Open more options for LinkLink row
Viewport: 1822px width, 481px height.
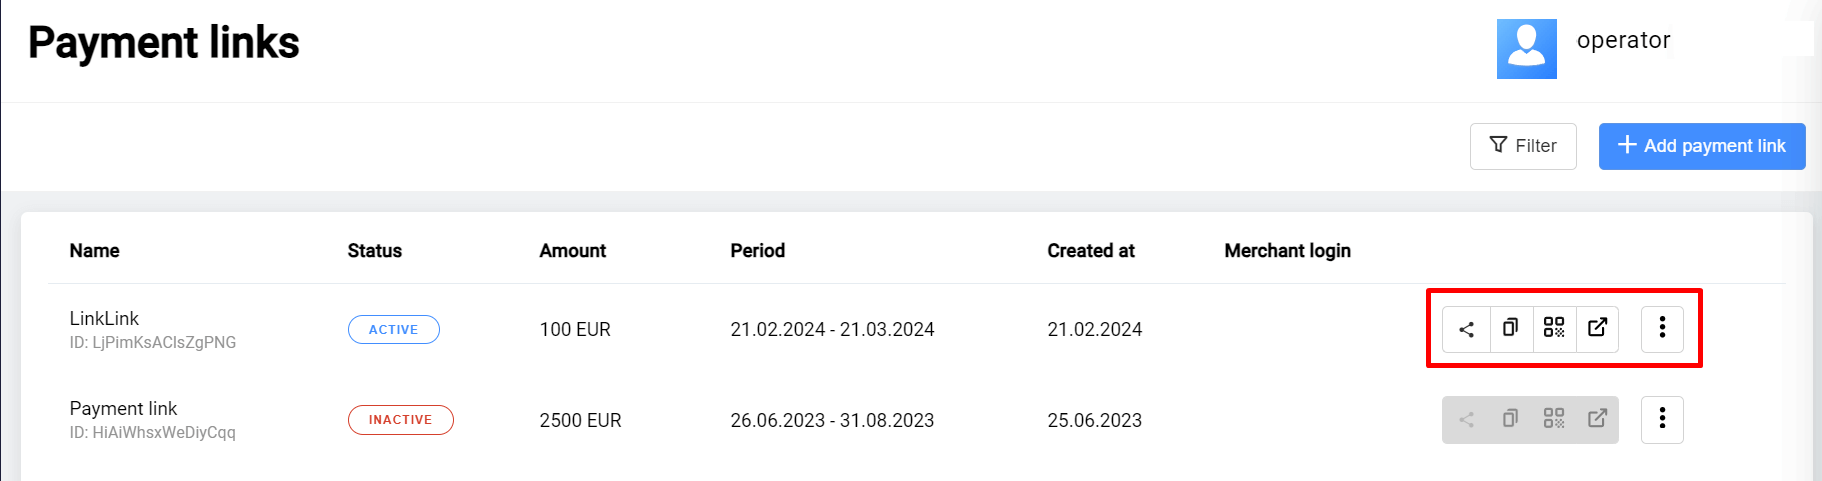pyautogui.click(x=1662, y=328)
